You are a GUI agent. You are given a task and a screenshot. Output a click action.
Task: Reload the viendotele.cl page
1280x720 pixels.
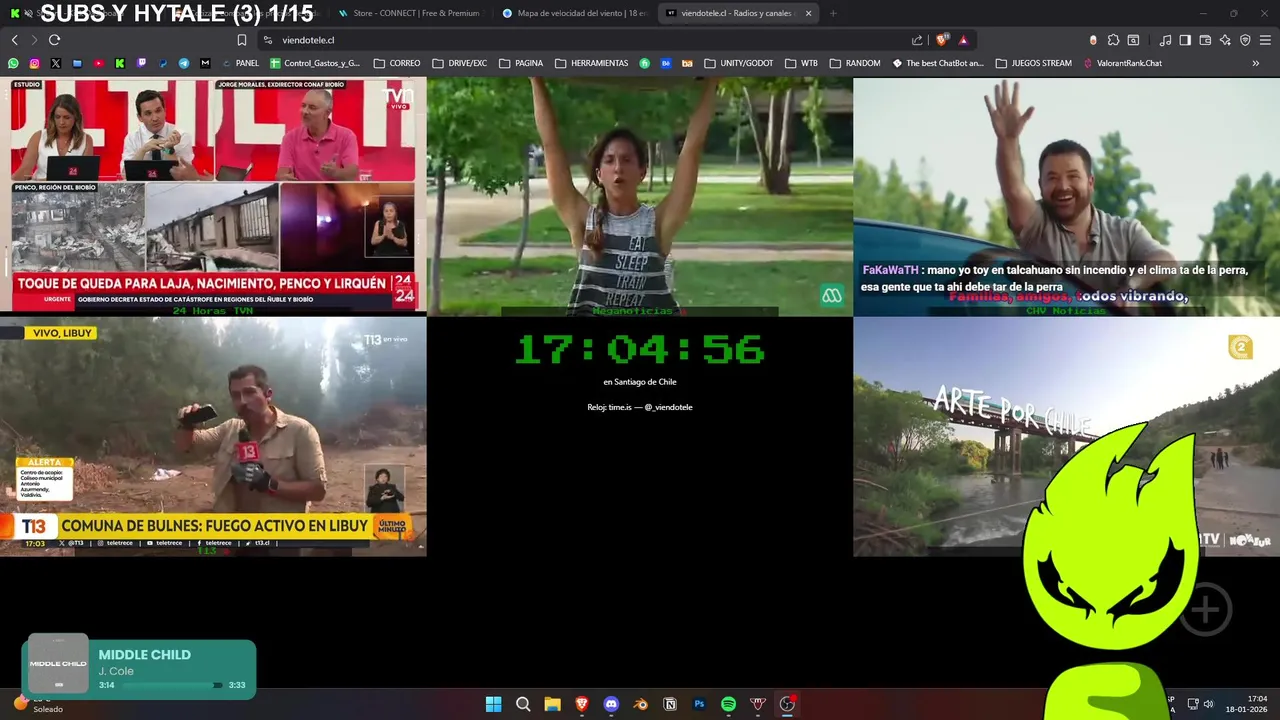[x=54, y=40]
